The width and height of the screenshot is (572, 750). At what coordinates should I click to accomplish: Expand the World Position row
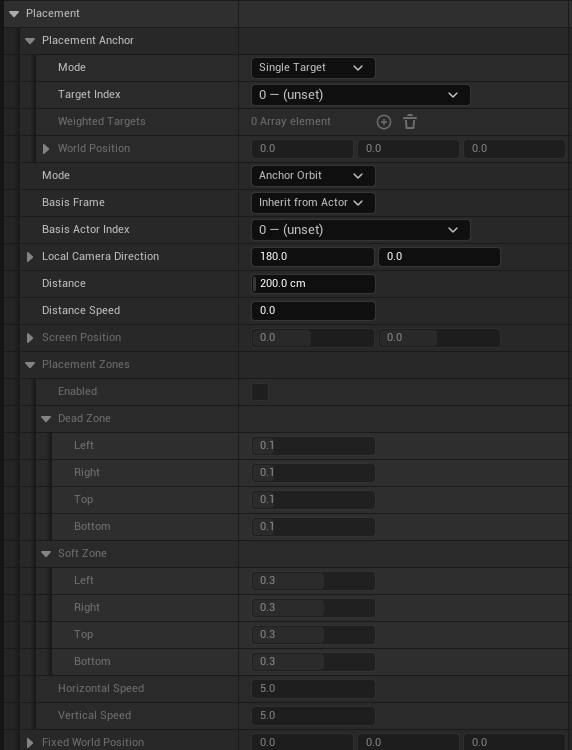coord(46,149)
